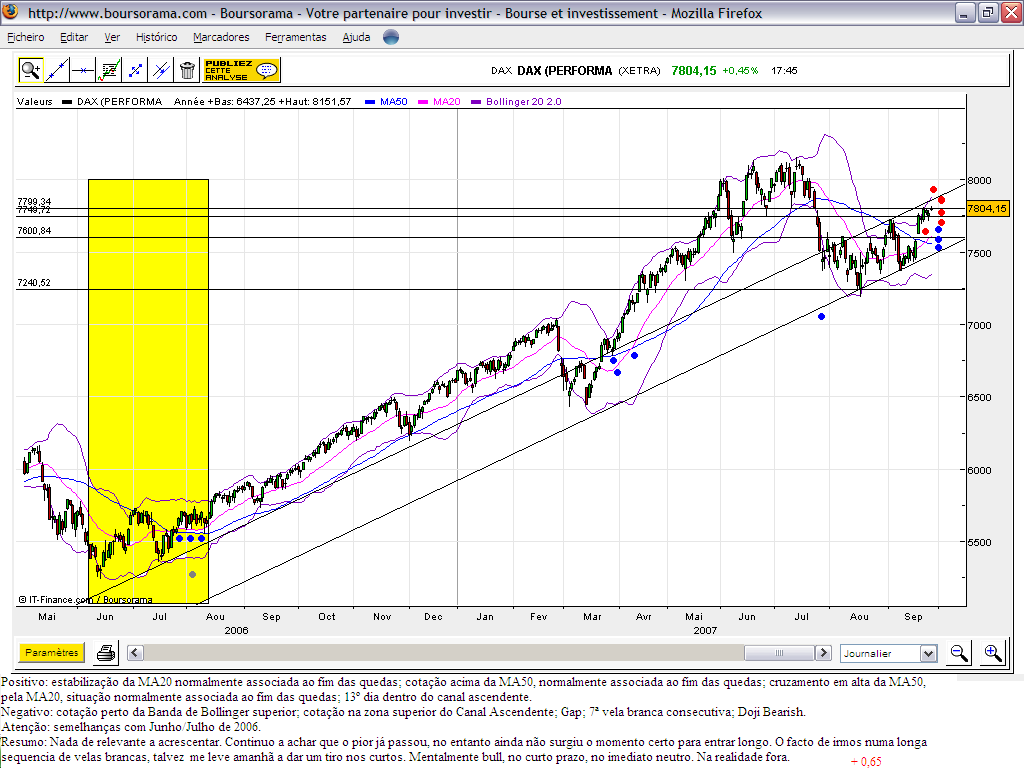Click the zoom out magnifier icon
Image resolution: width=1024 pixels, height=768 pixels.
[x=959, y=652]
